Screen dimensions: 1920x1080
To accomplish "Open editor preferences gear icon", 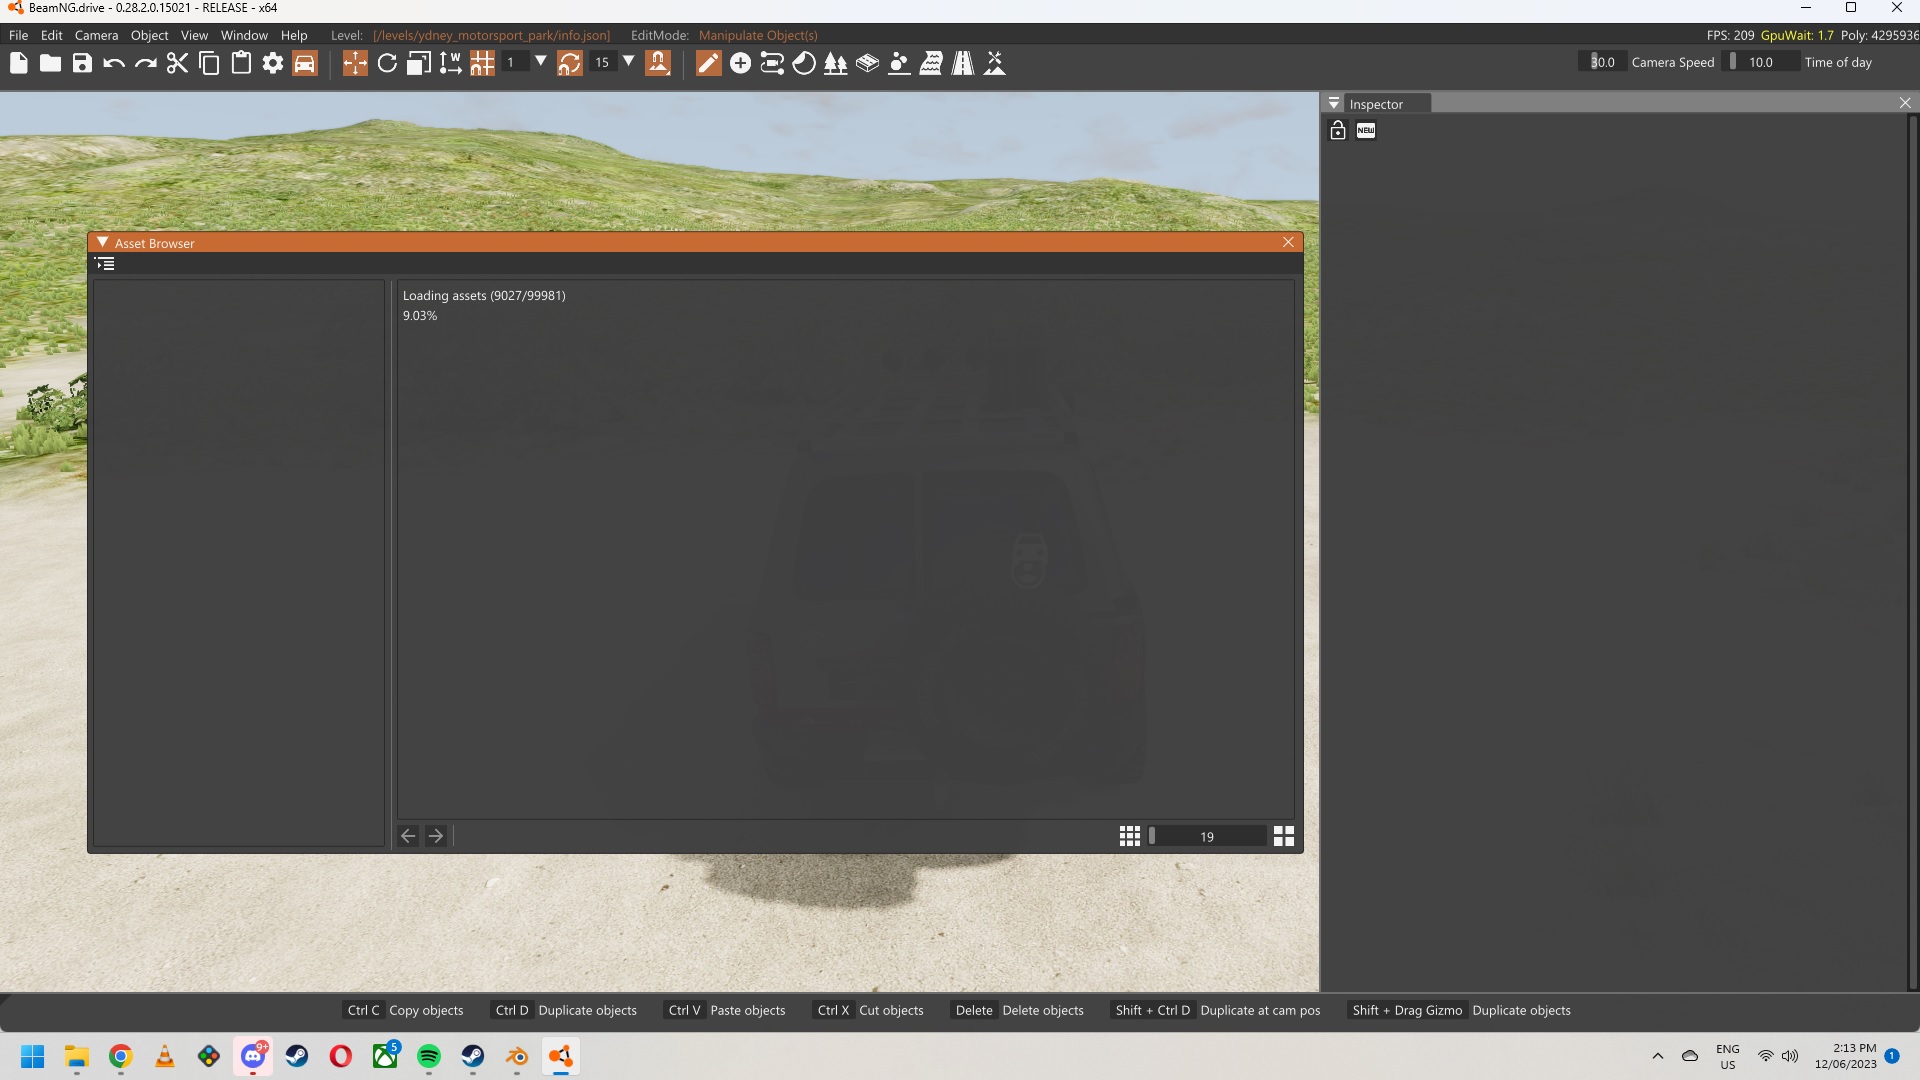I will 273,63.
